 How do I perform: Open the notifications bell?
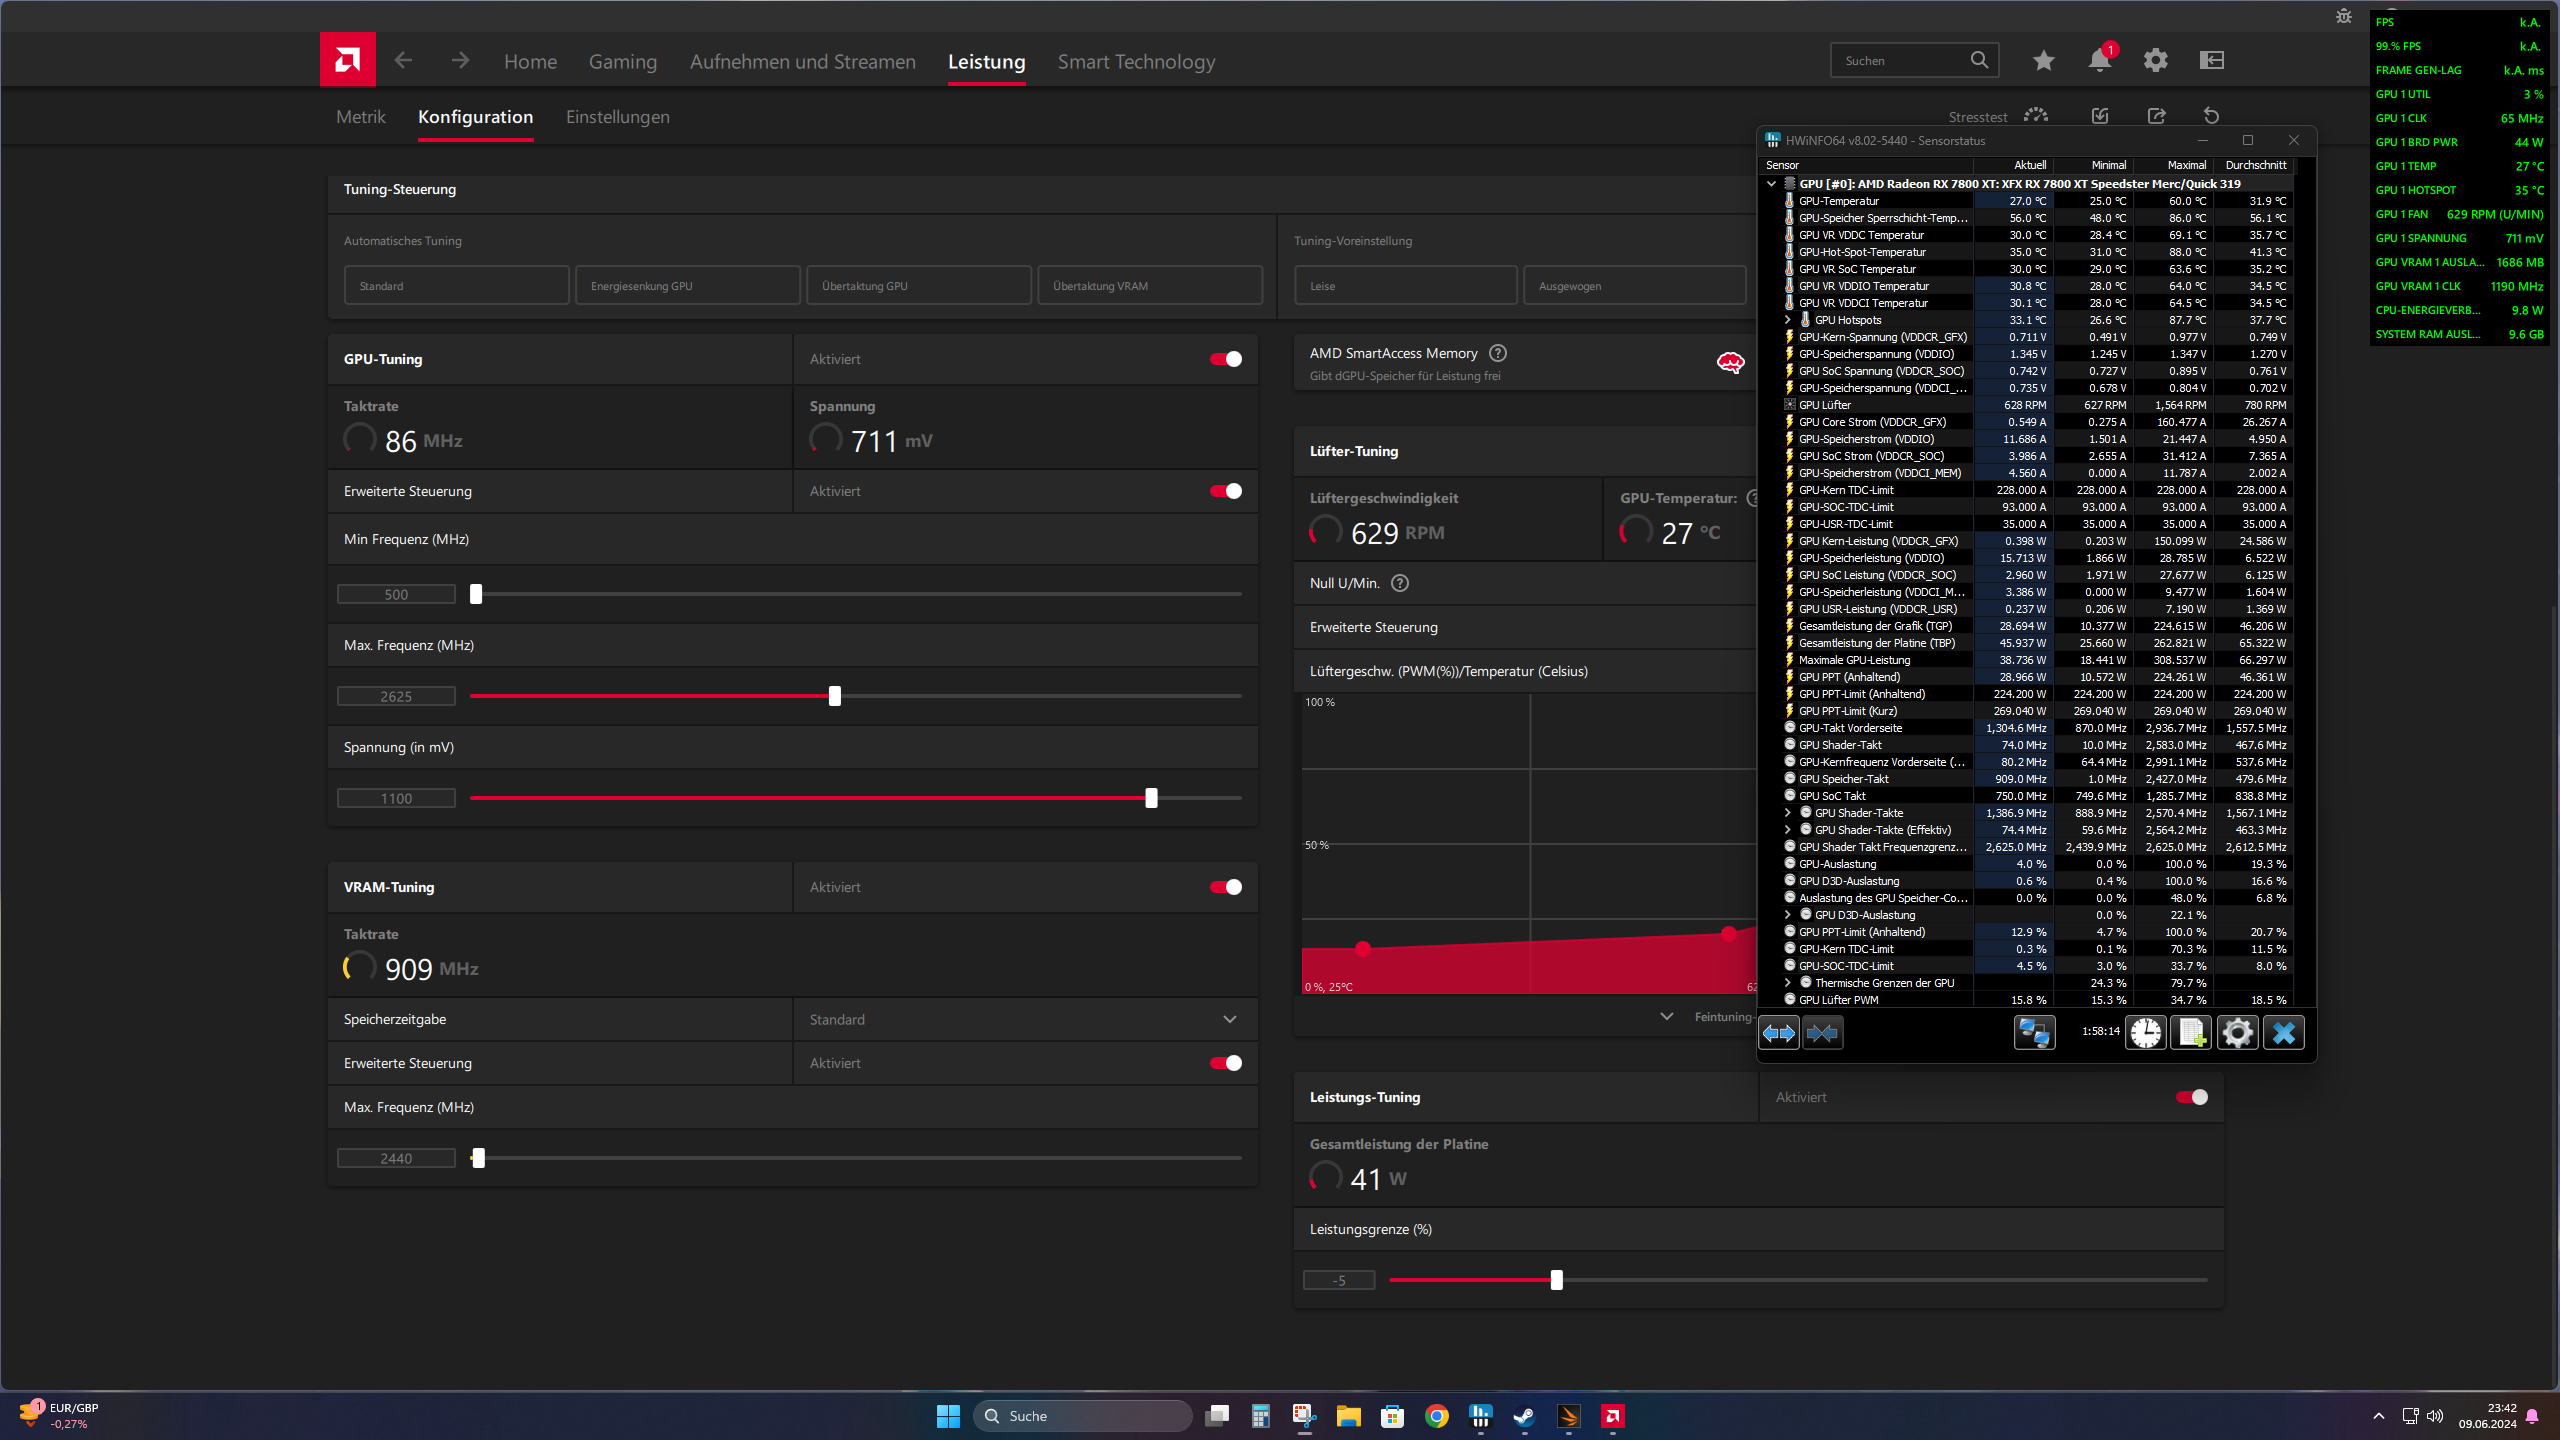tap(2099, 61)
